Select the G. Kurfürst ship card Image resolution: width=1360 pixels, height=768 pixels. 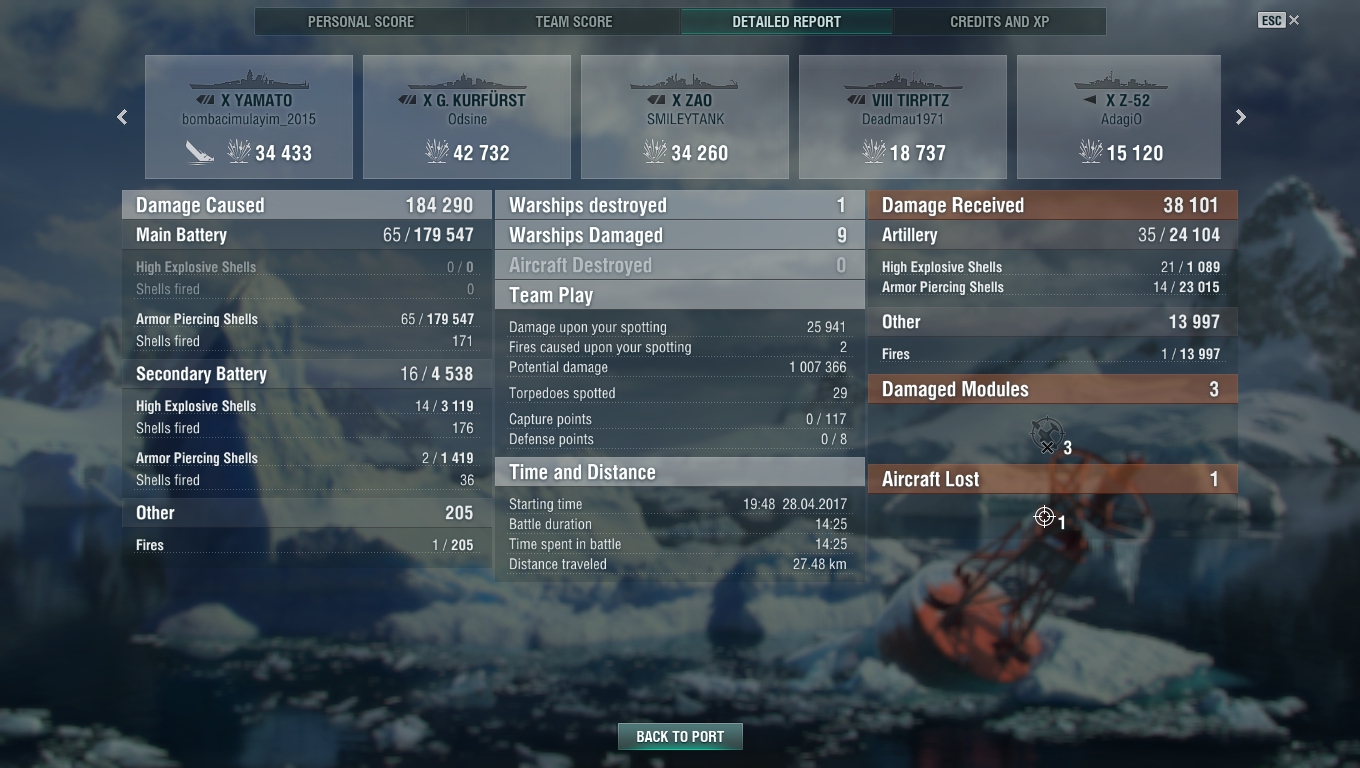pos(467,117)
